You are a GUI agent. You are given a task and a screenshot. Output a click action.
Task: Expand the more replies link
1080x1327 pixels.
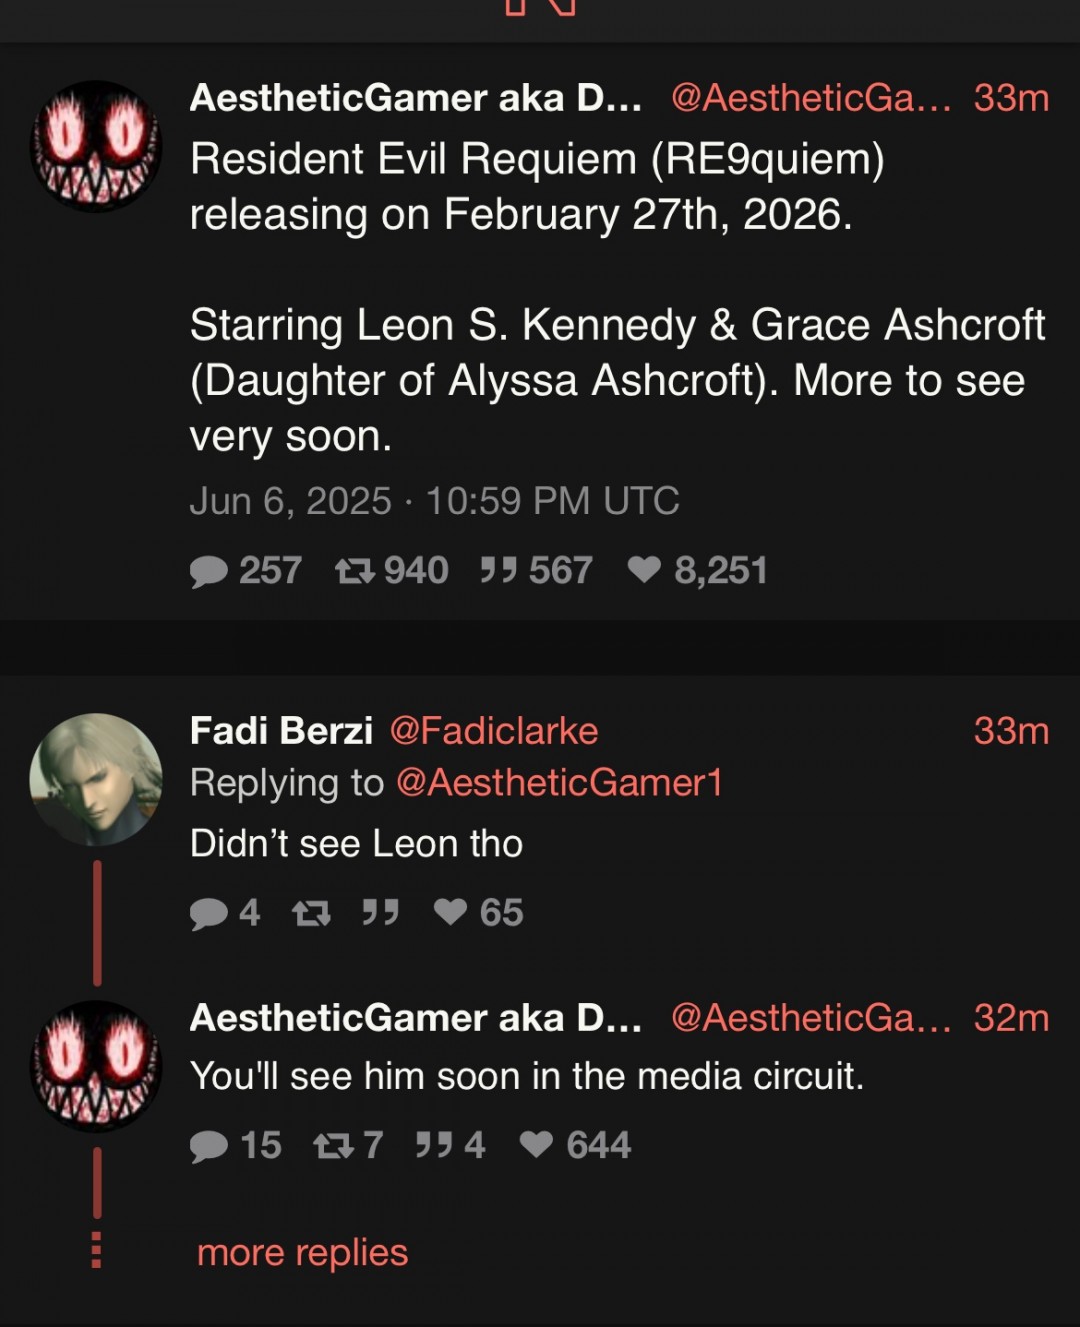pyautogui.click(x=302, y=1252)
